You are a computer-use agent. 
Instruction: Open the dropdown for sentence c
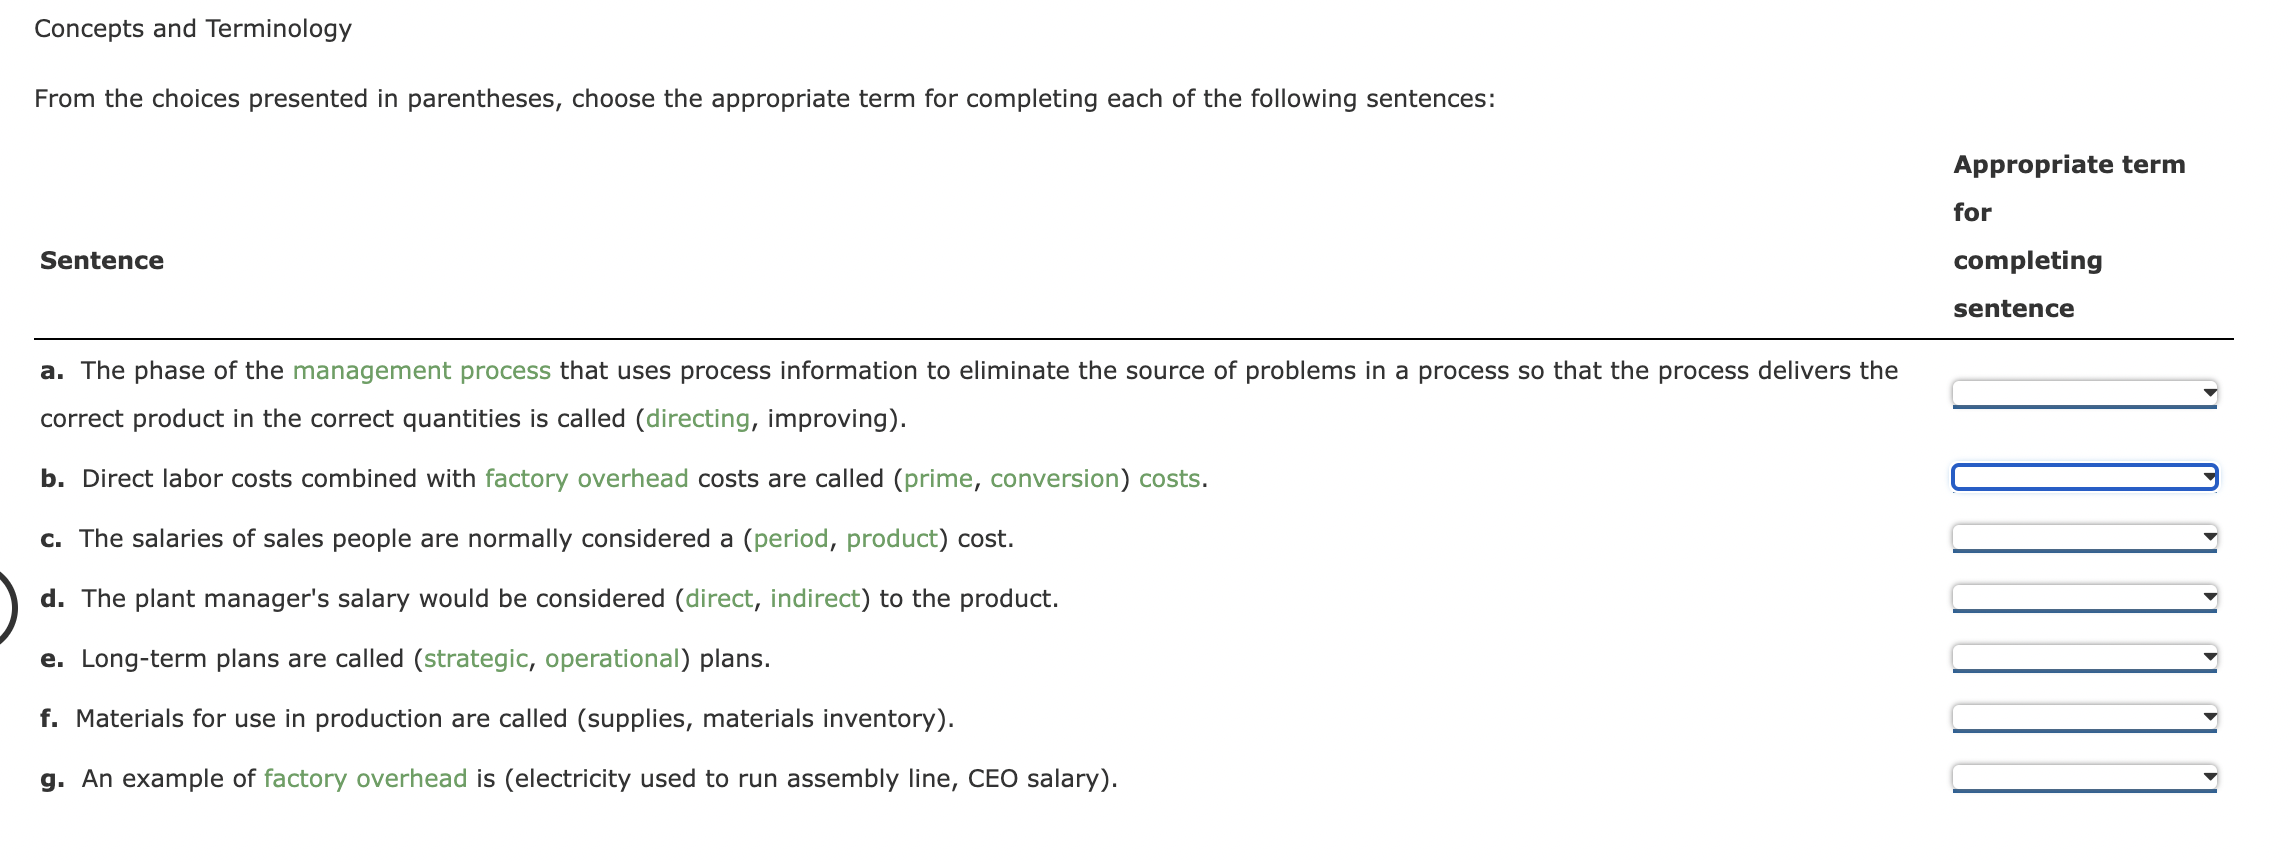click(2083, 538)
